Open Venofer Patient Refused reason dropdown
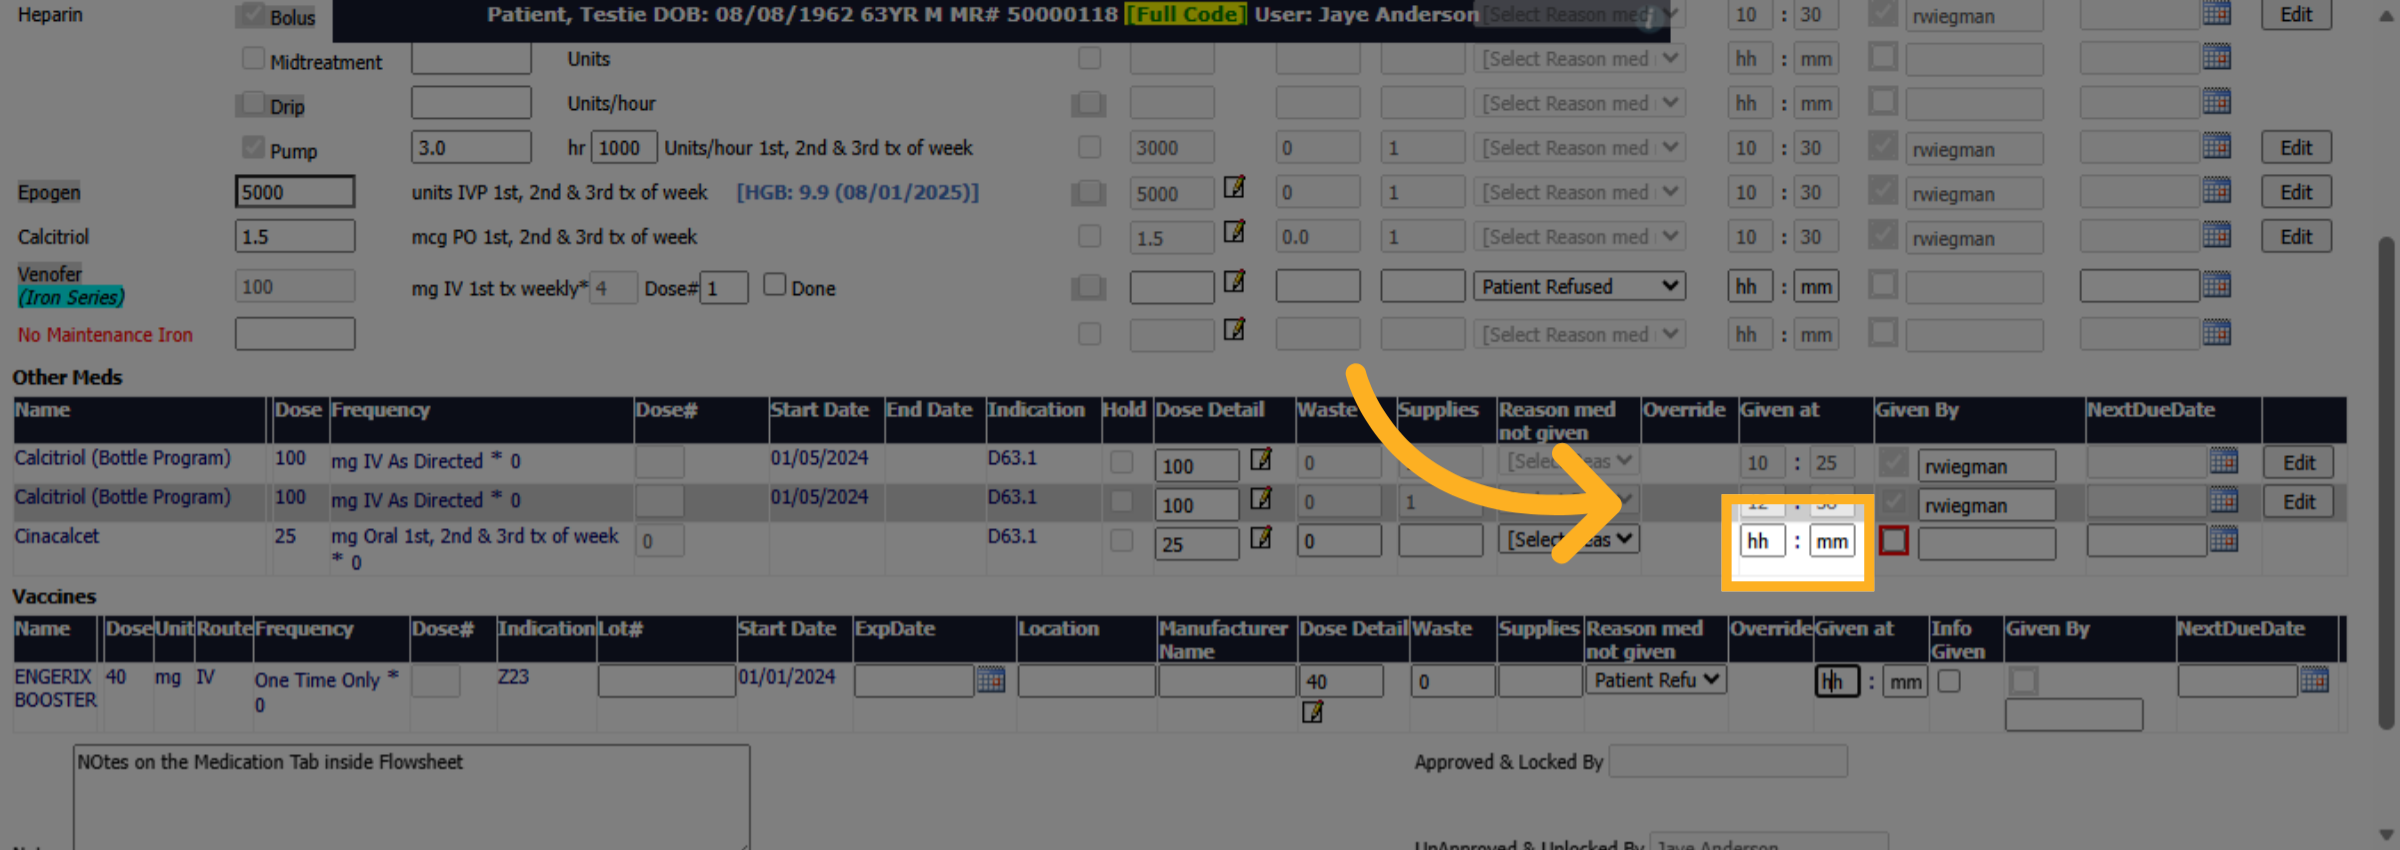This screenshot has height=850, width=2400. click(1579, 287)
